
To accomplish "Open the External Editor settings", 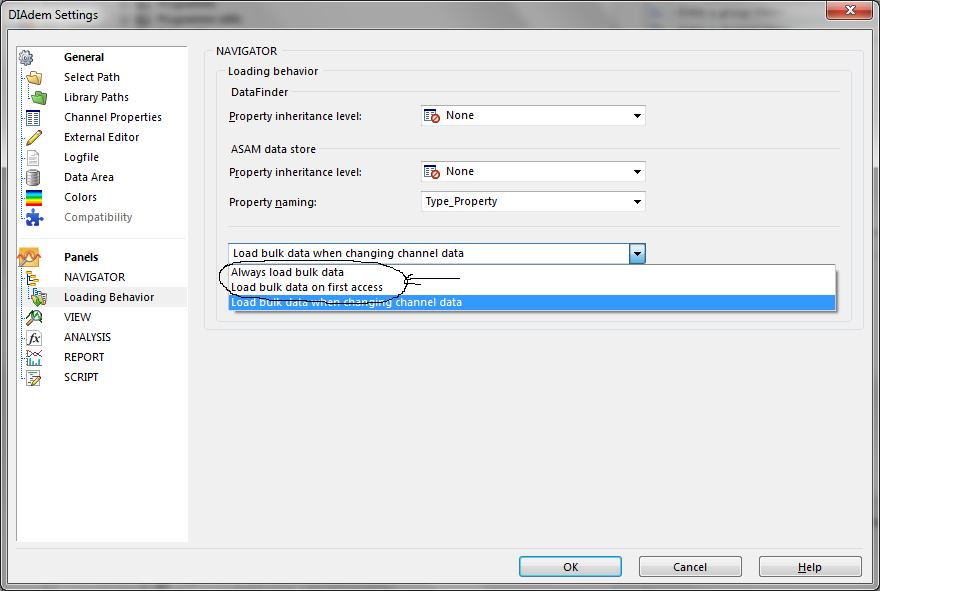I will click(x=102, y=137).
